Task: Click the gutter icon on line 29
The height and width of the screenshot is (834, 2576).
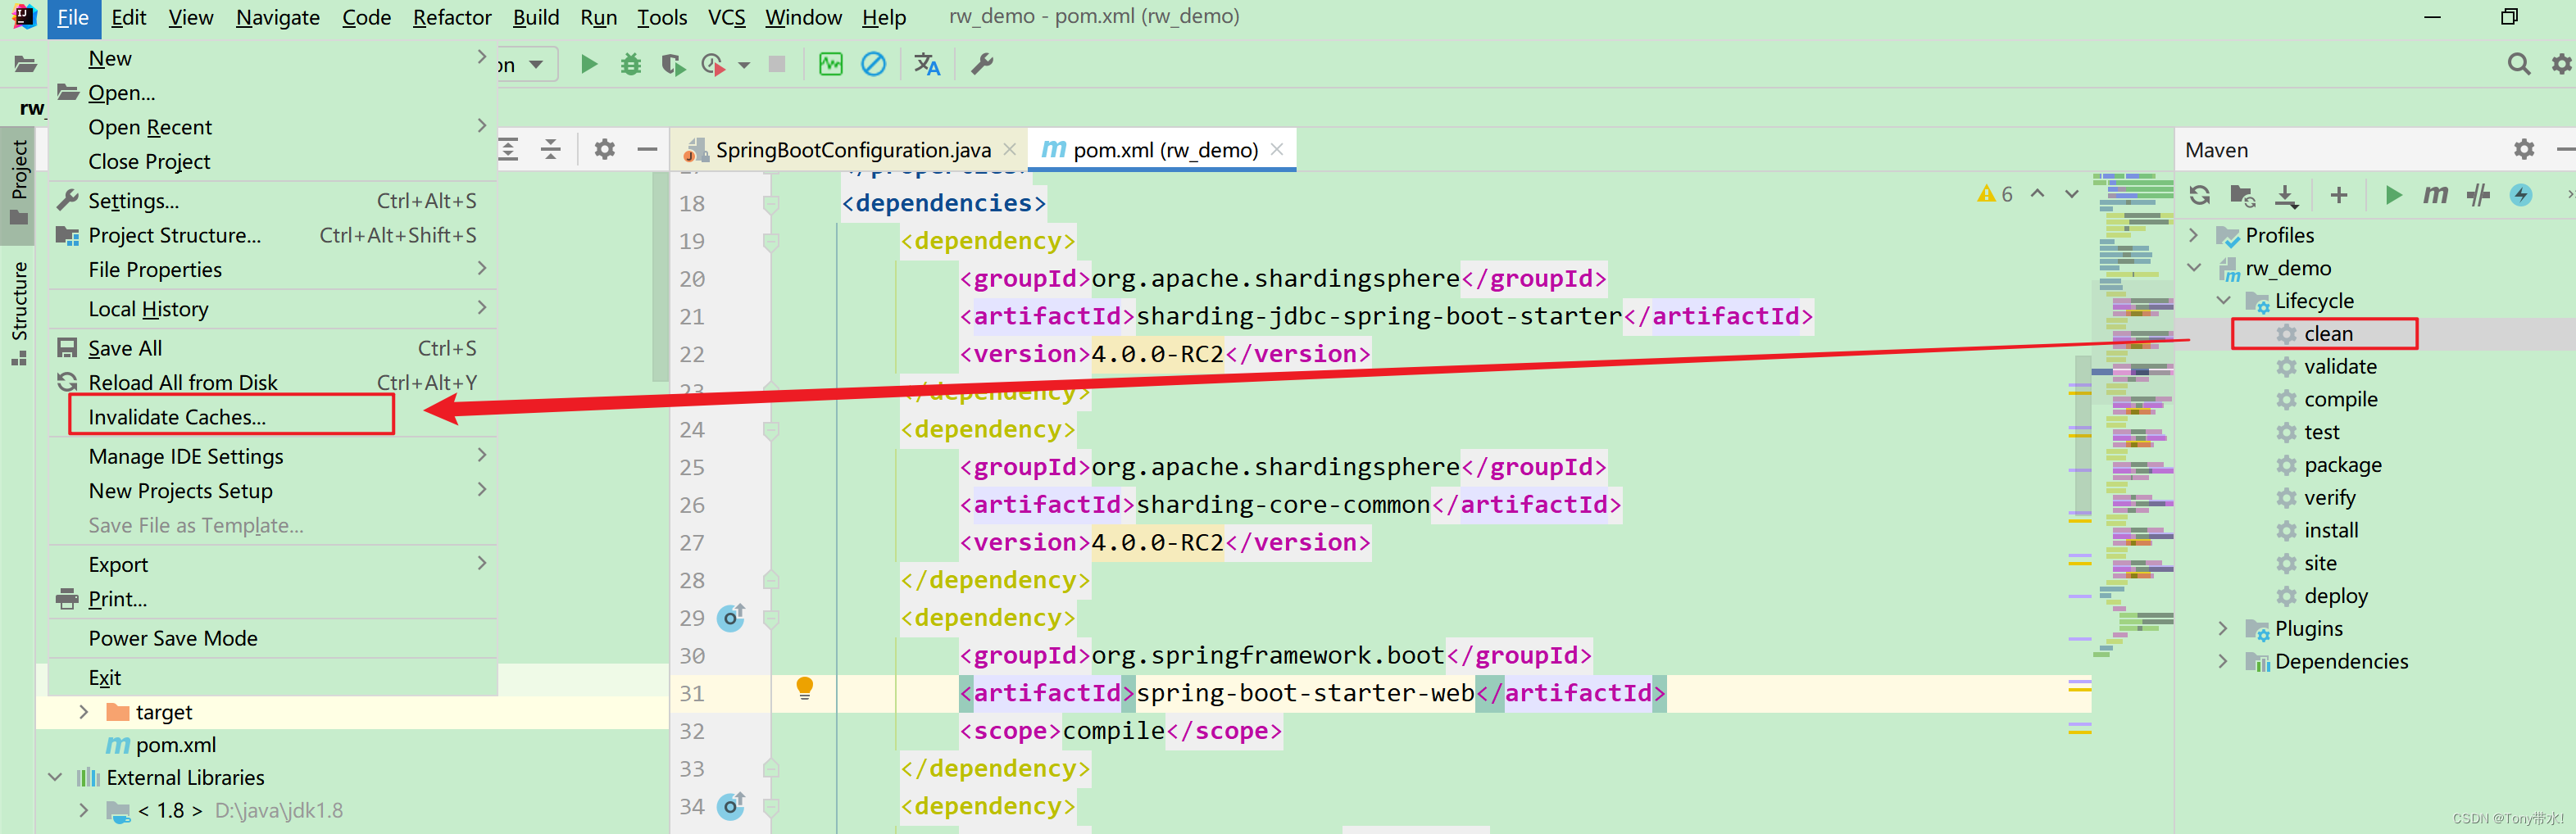Action: tap(731, 618)
